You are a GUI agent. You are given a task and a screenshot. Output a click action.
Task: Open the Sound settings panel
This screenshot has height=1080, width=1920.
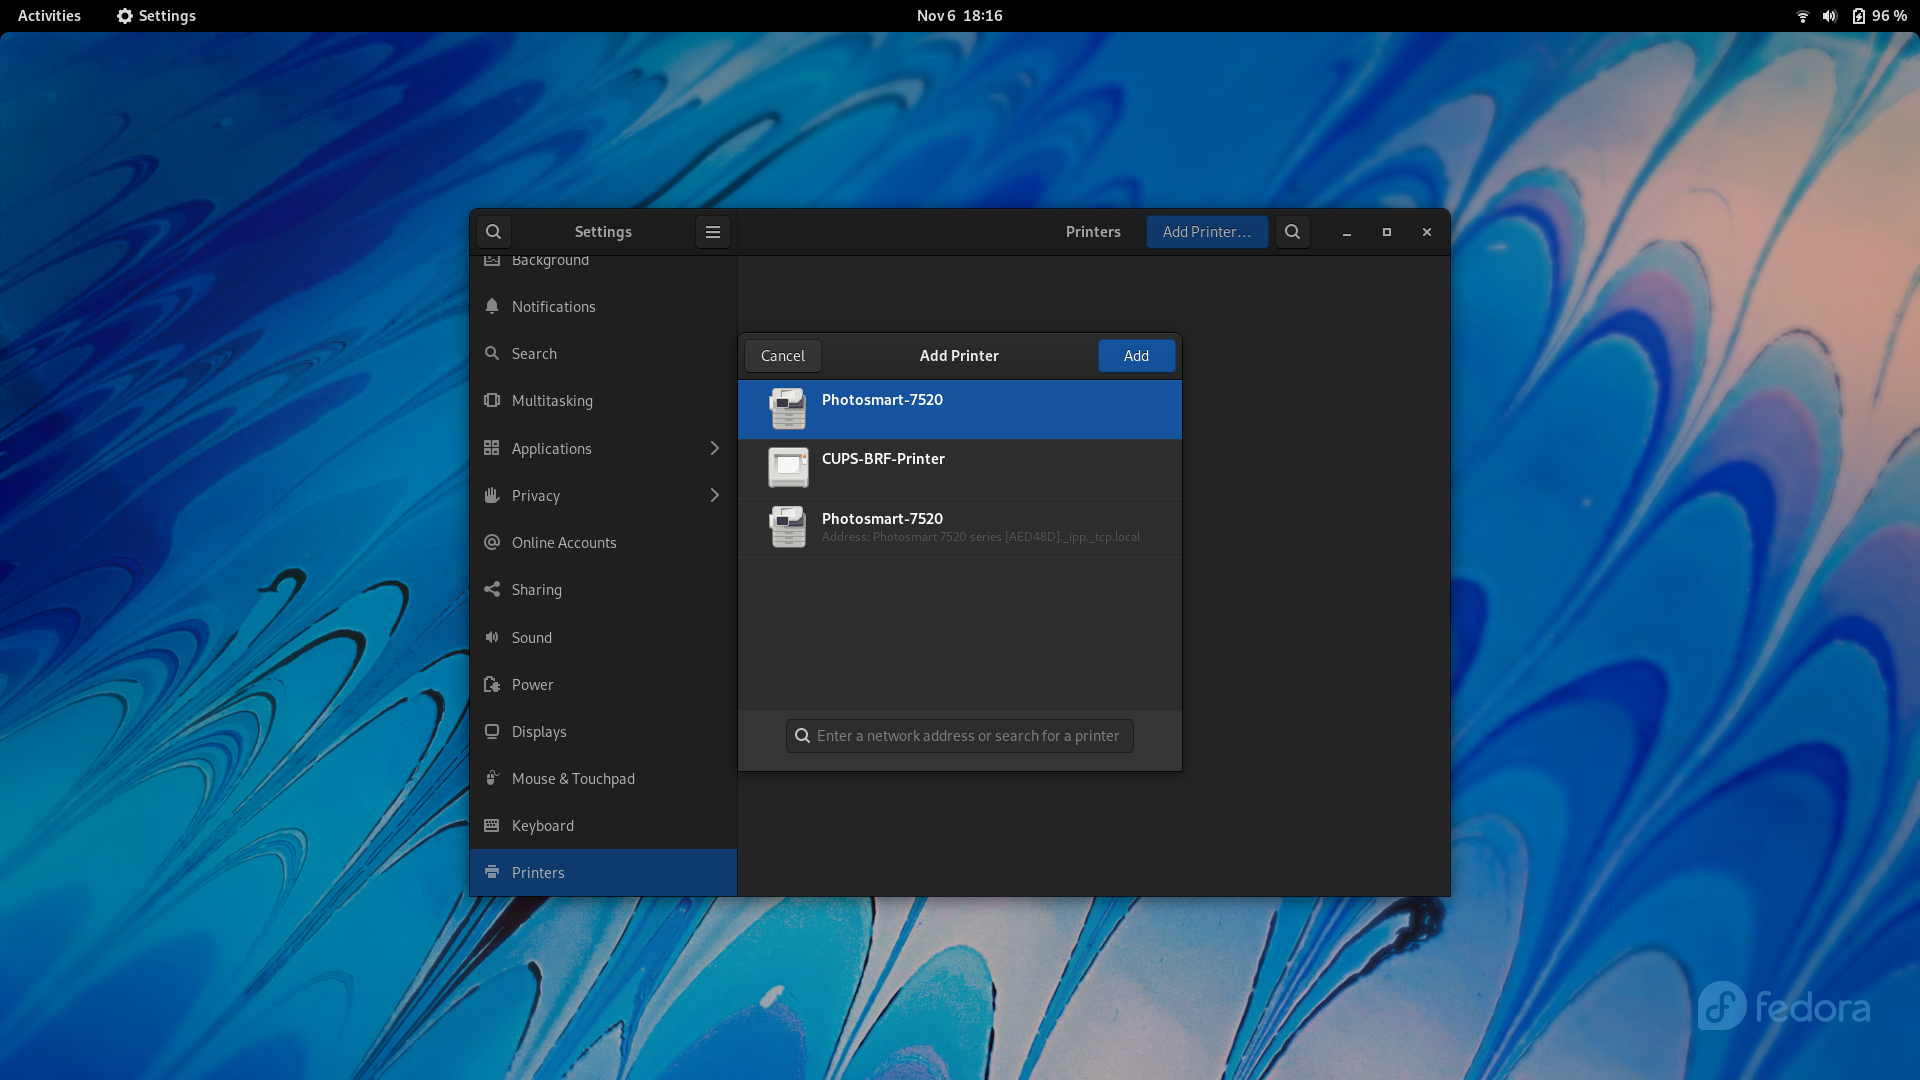tap(603, 637)
